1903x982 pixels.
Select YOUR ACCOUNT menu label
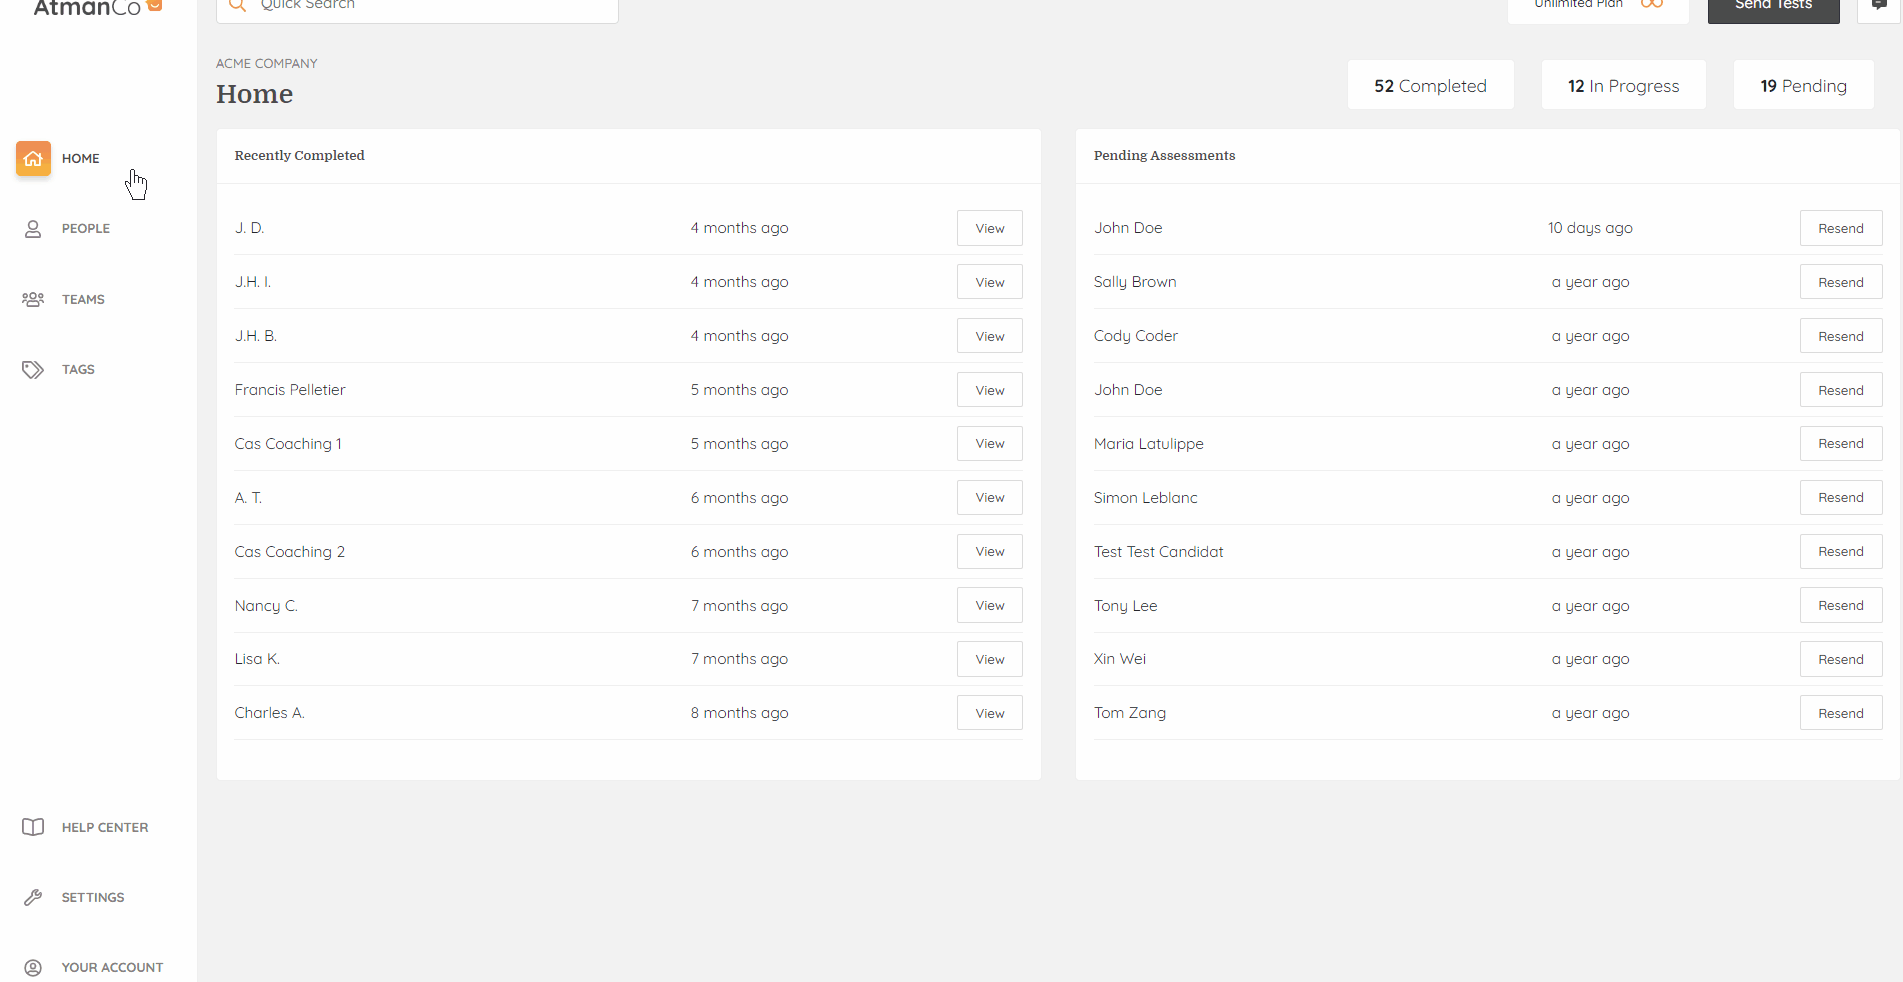click(112, 967)
